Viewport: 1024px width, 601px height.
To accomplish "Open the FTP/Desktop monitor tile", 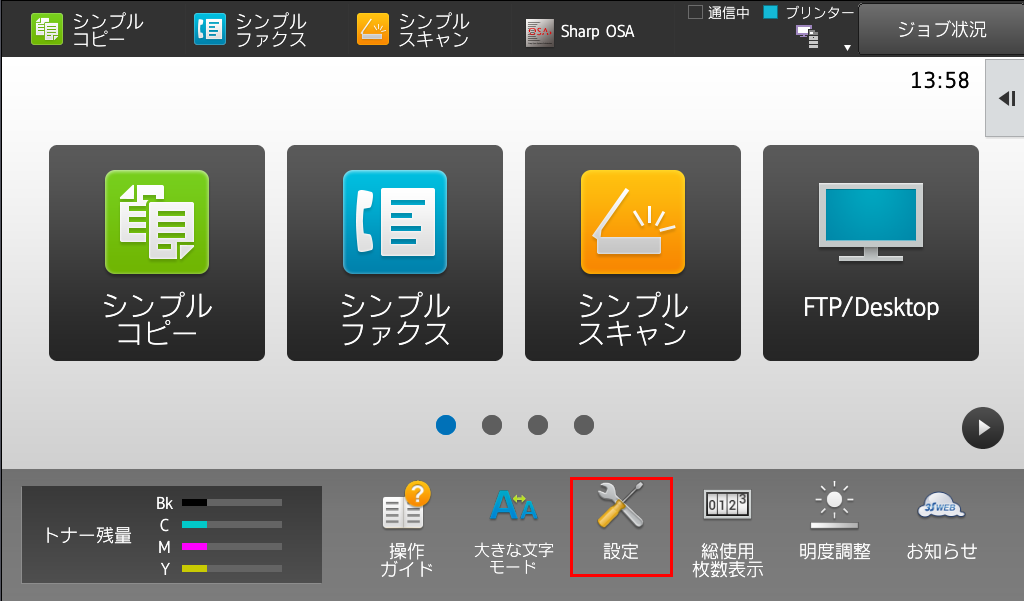I will coord(871,253).
